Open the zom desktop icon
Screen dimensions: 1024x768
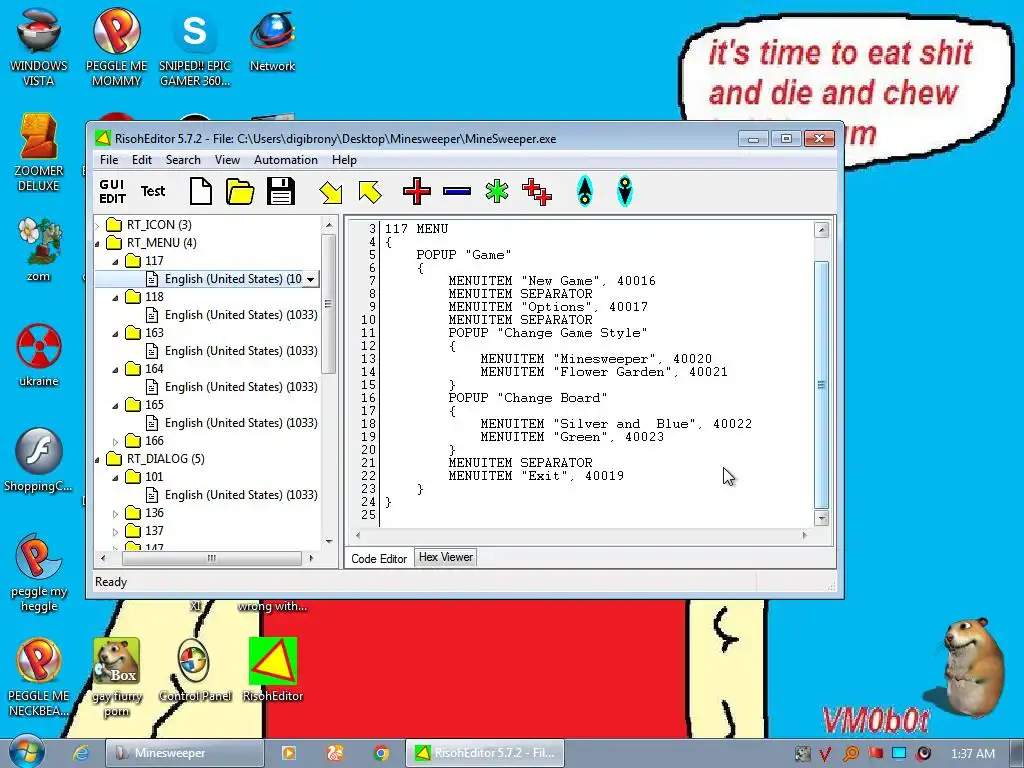(x=39, y=249)
